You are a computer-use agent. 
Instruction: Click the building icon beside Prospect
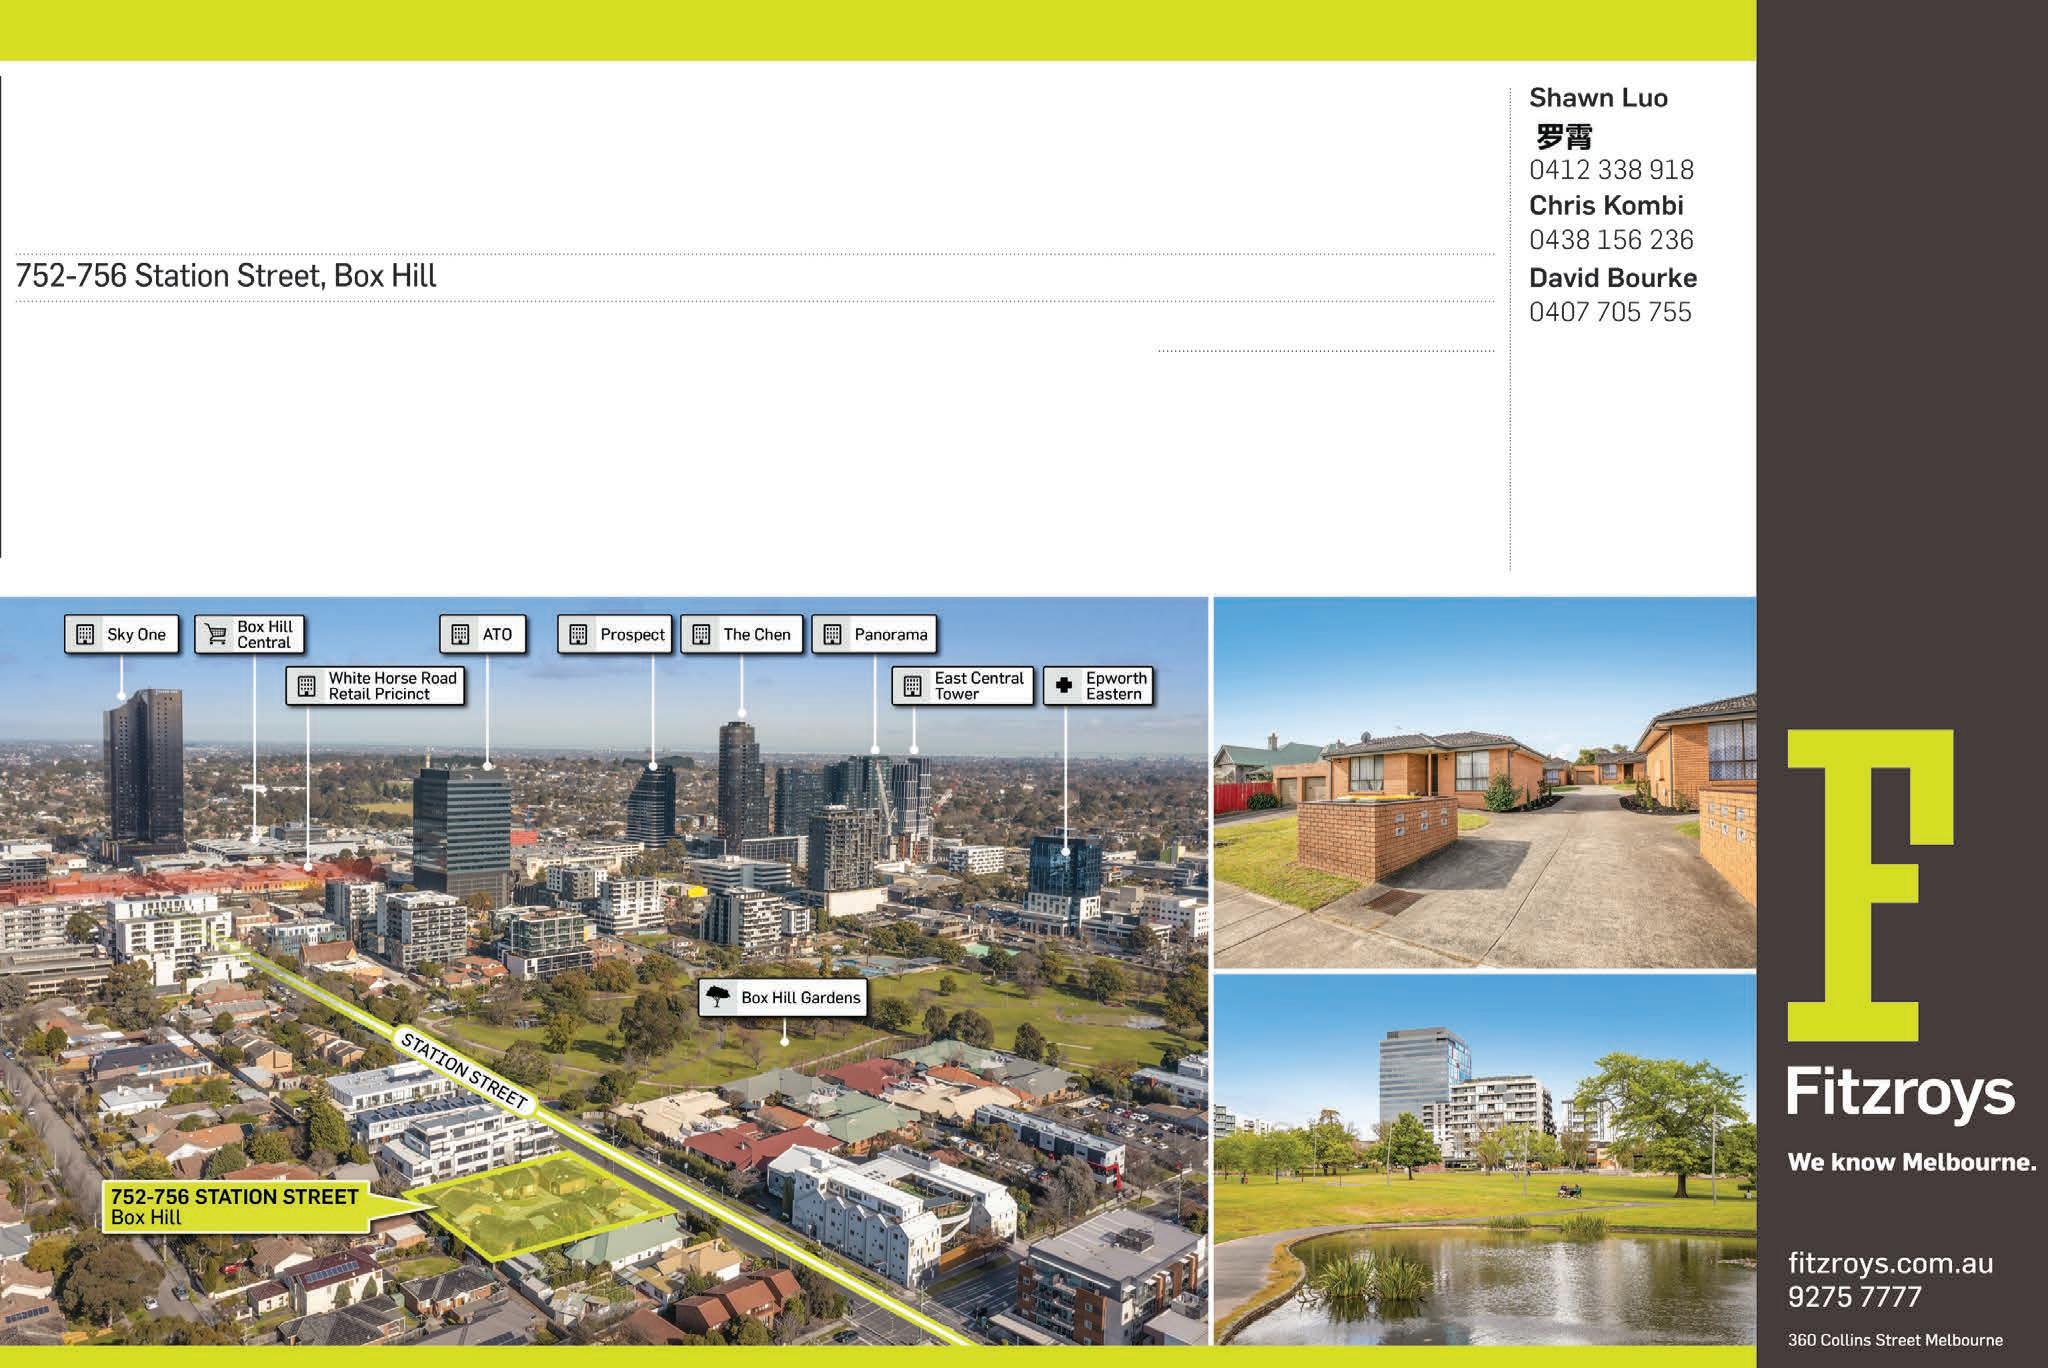[578, 634]
